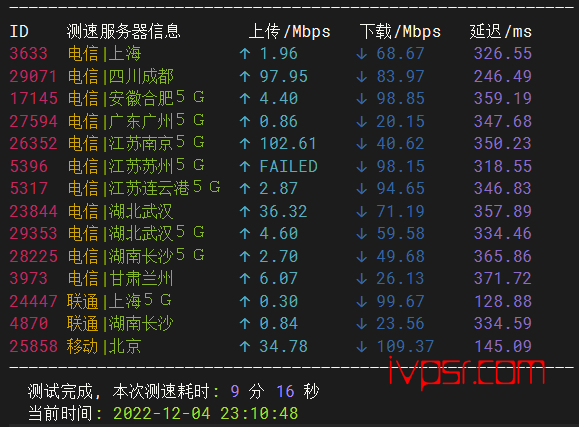Image resolution: width=579 pixels, height=427 pixels.
Task: Select server ID 24447
Action: tap(34, 302)
